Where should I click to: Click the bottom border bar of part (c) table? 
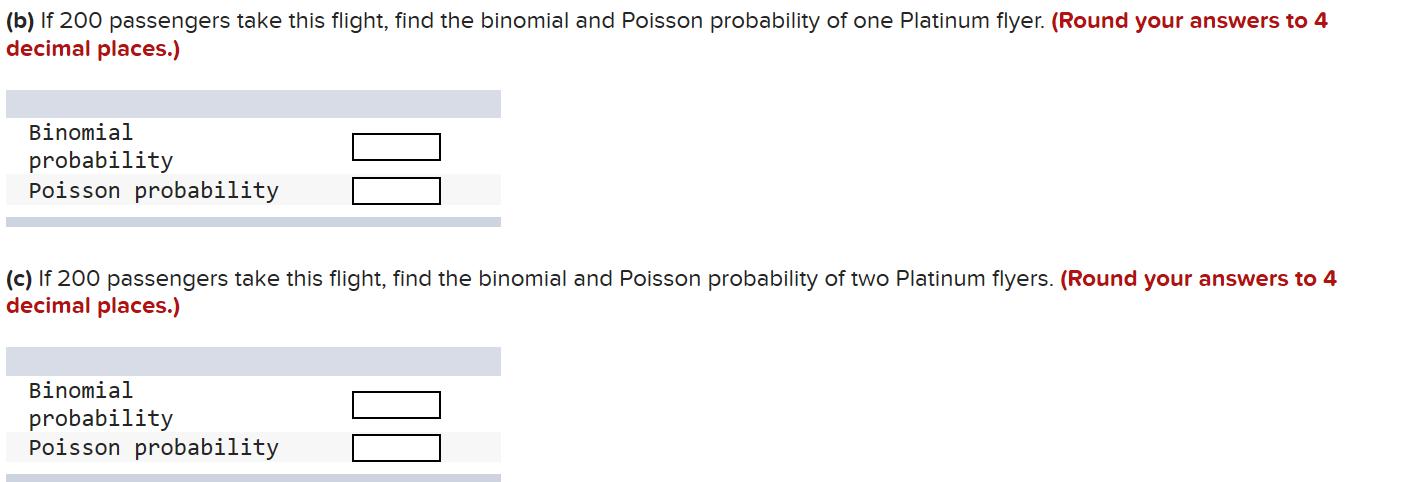click(253, 477)
